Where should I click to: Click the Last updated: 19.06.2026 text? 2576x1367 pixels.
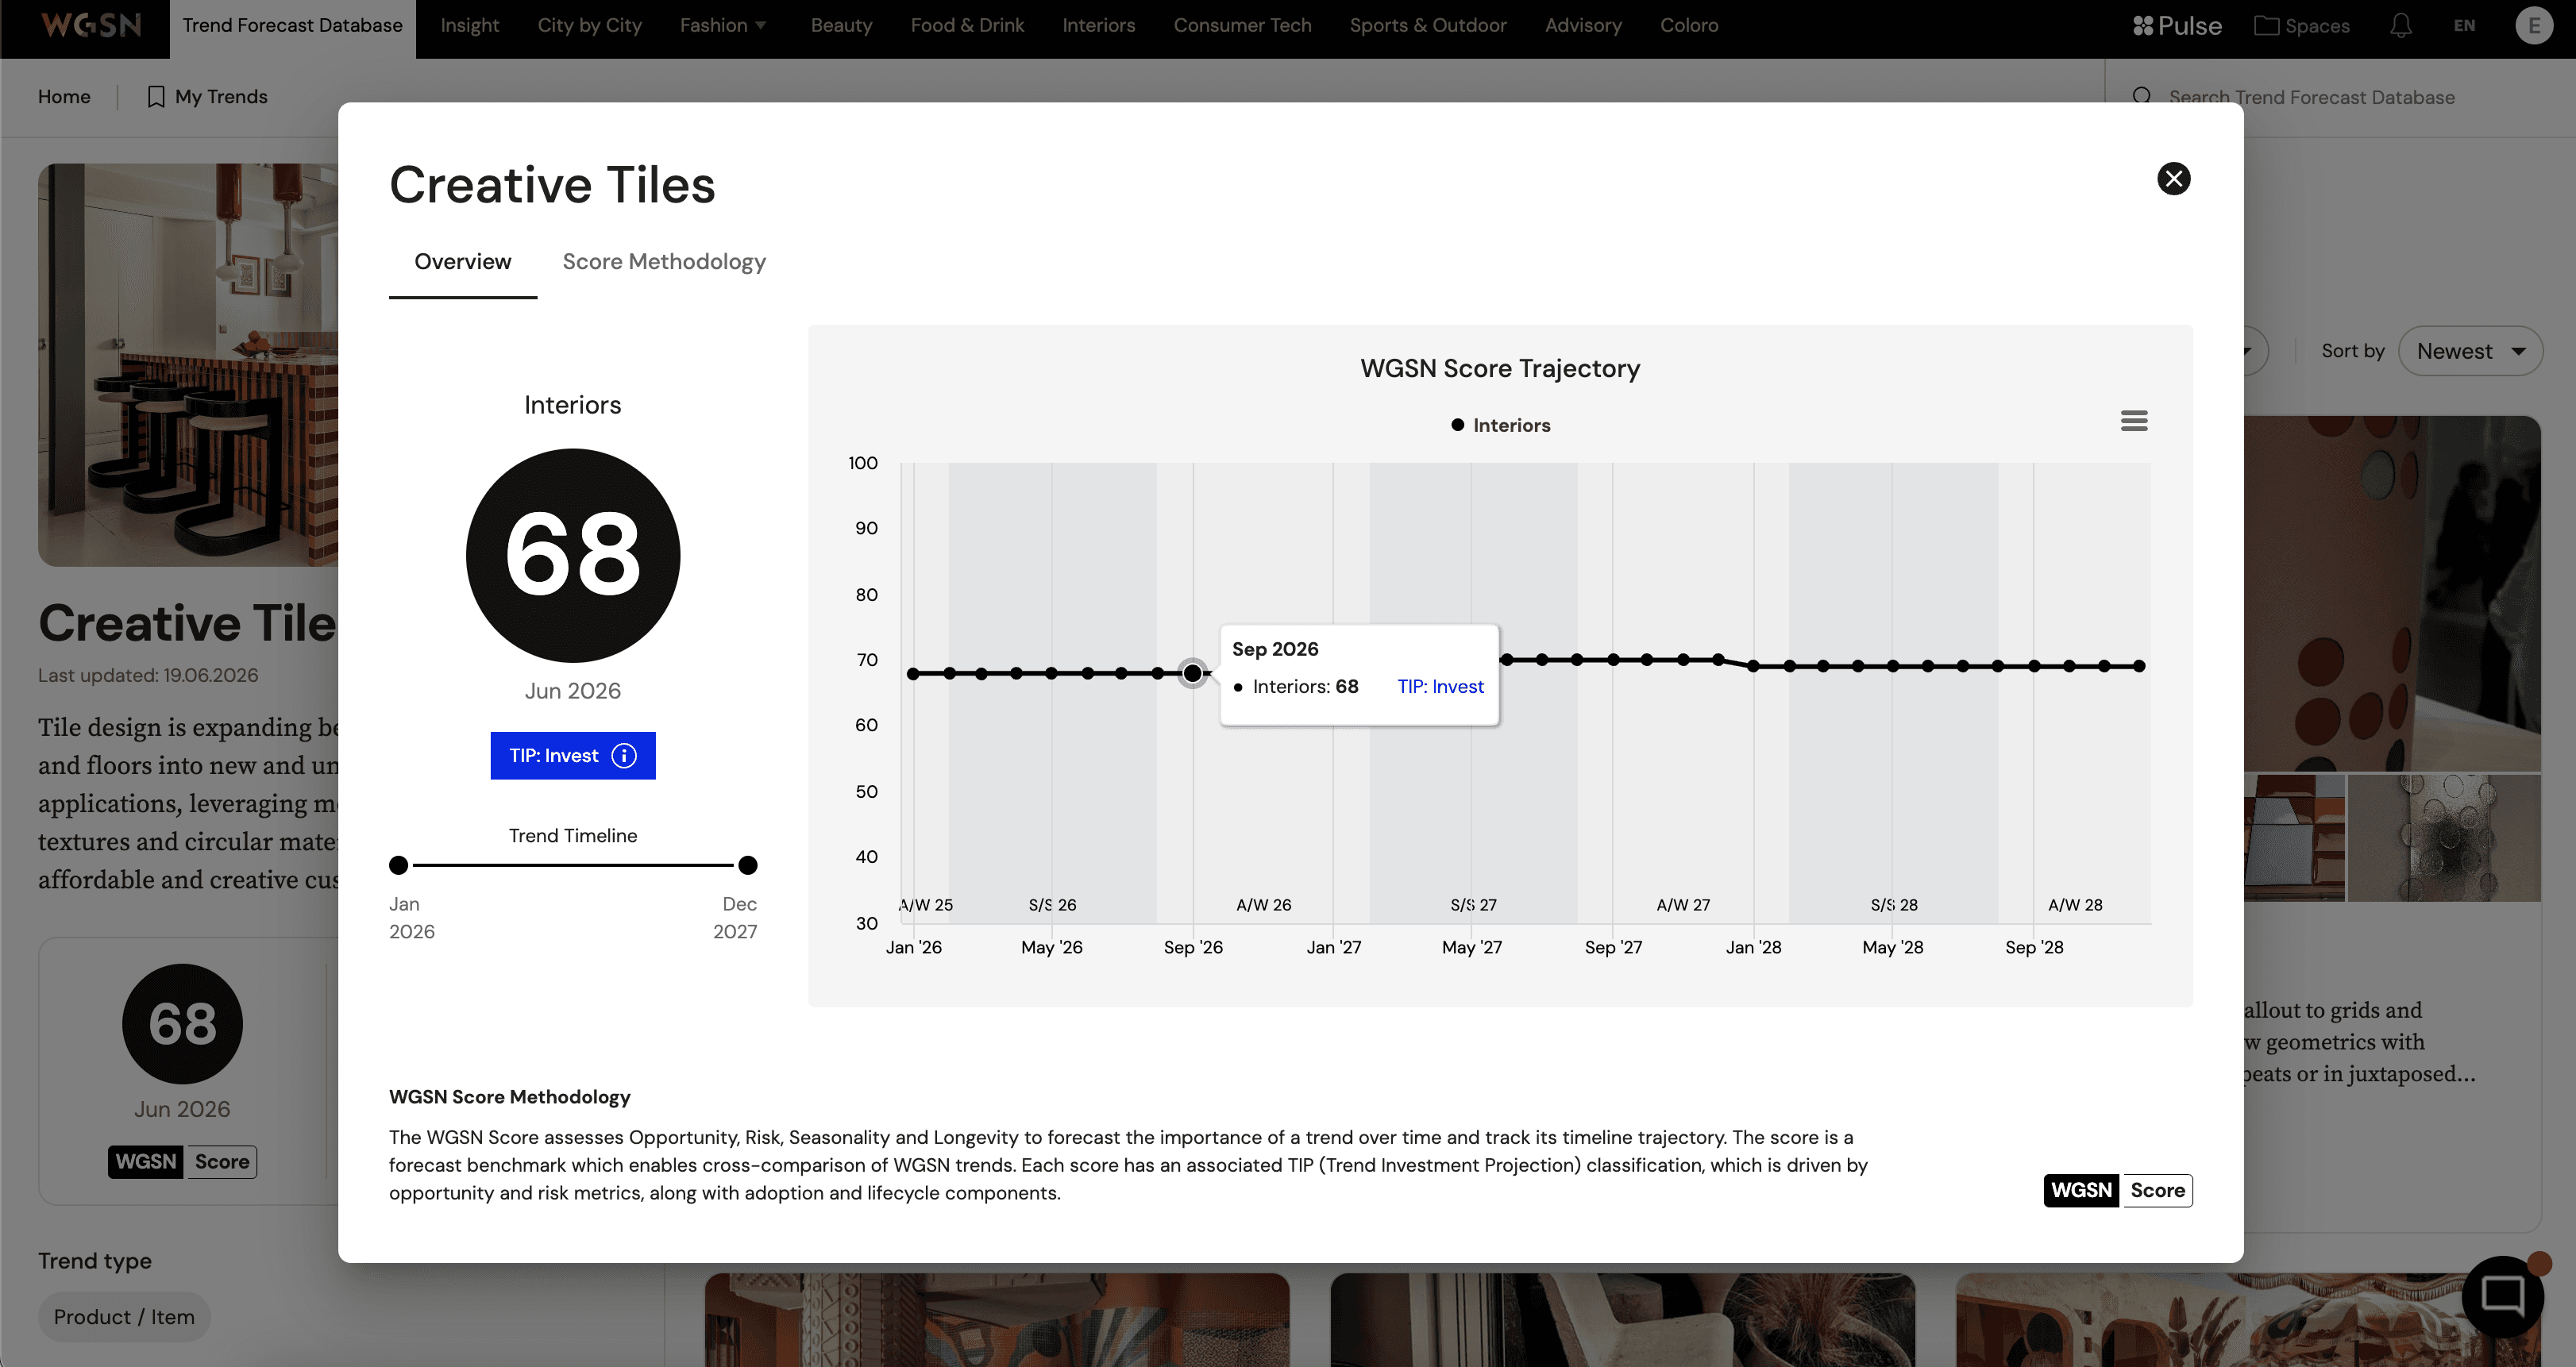click(x=148, y=675)
